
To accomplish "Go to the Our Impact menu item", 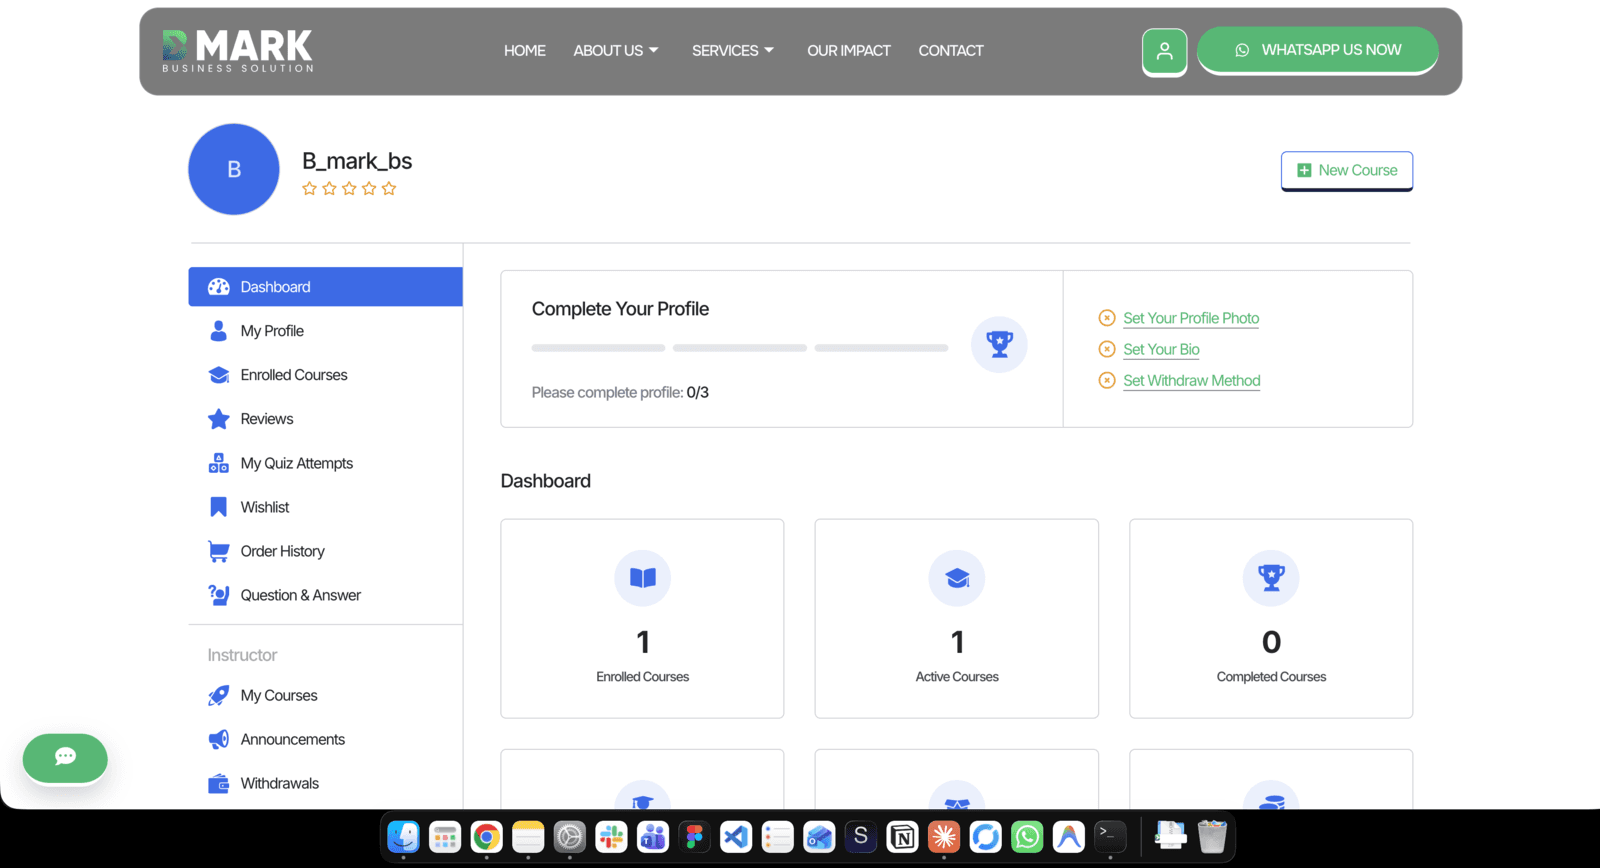I will tap(849, 51).
